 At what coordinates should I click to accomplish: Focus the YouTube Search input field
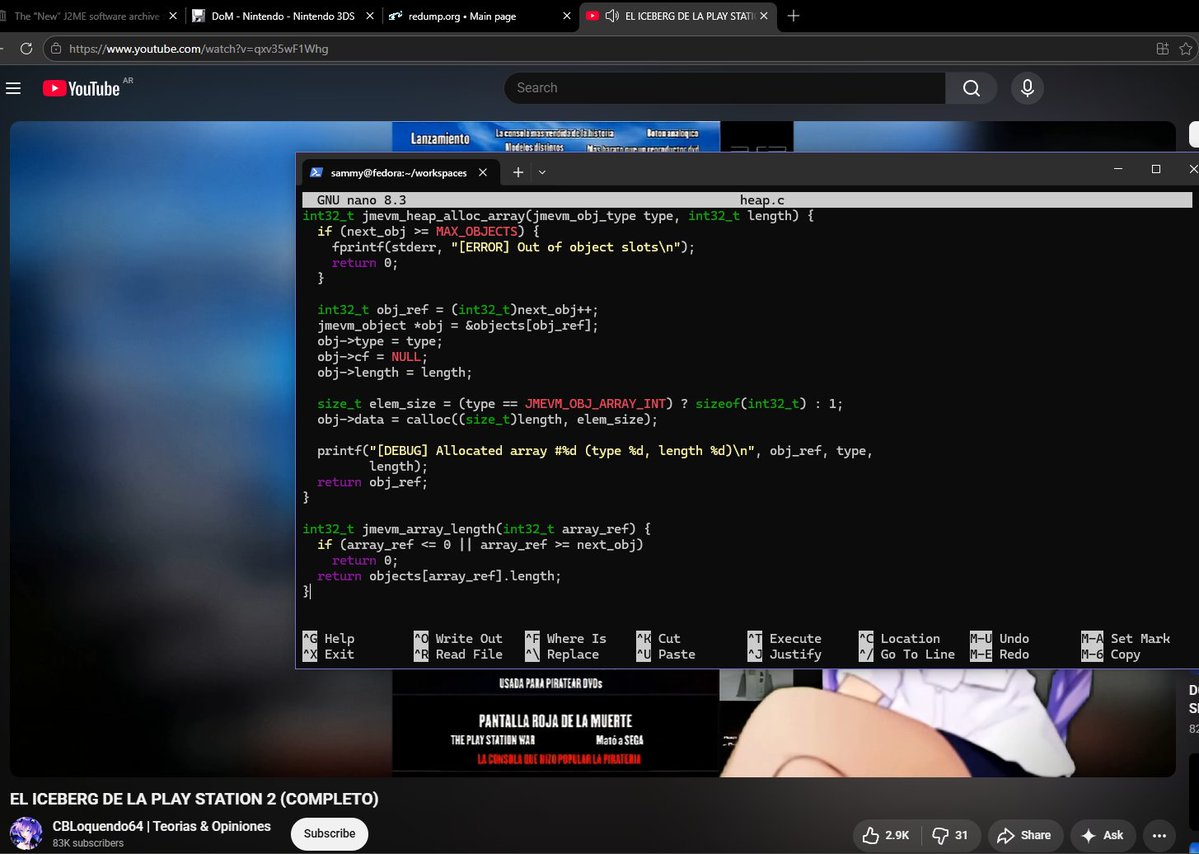click(724, 88)
